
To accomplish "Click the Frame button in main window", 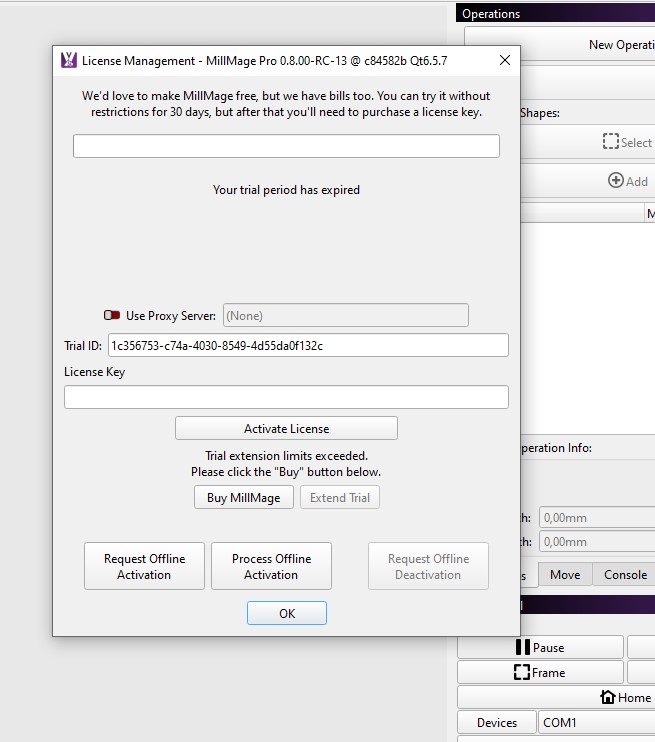I will tap(540, 672).
